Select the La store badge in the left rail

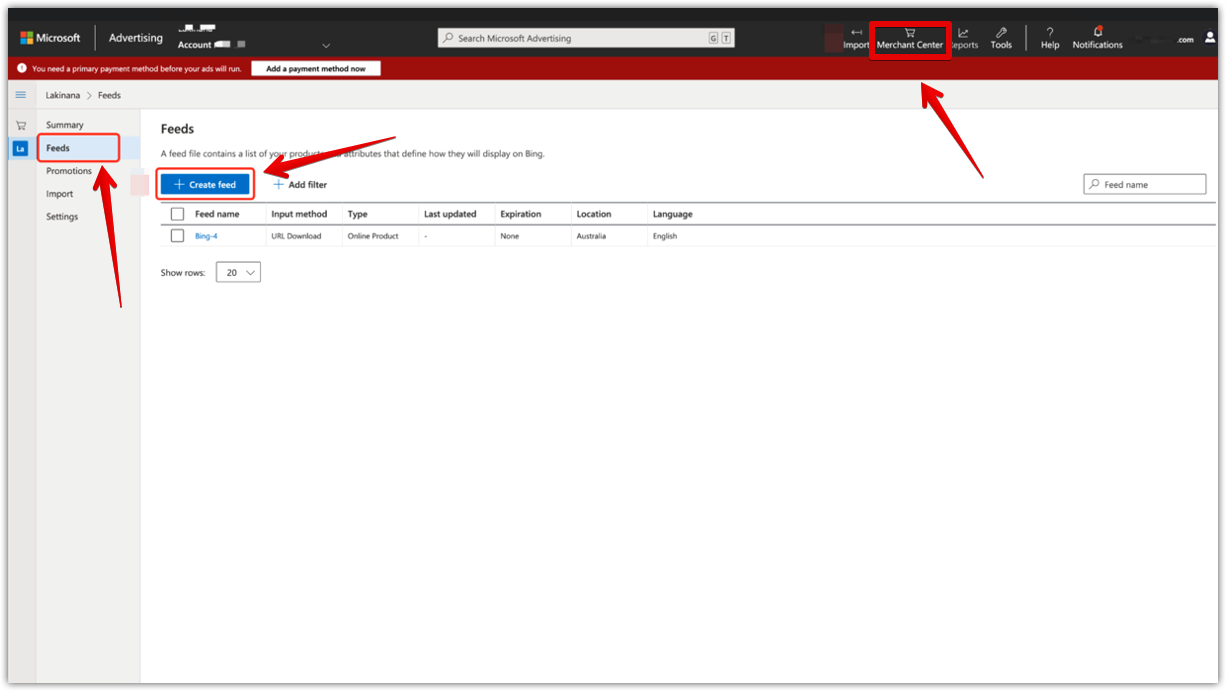(x=20, y=149)
